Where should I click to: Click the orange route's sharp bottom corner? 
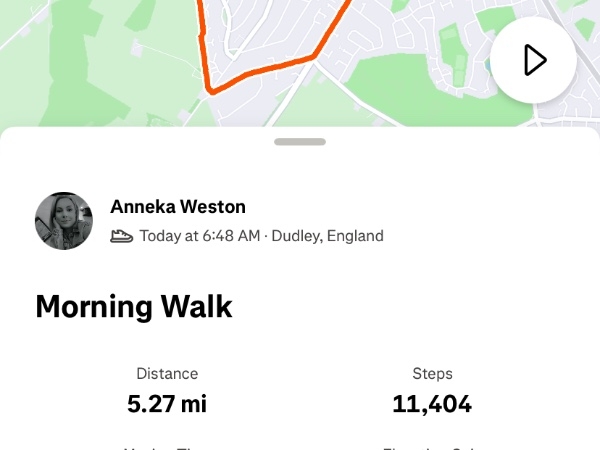211,91
